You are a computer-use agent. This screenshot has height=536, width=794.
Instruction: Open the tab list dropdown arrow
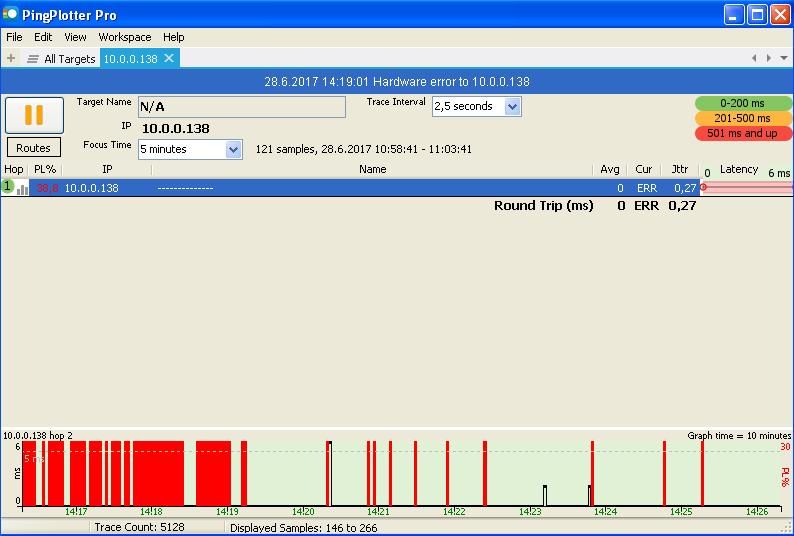(x=784, y=58)
